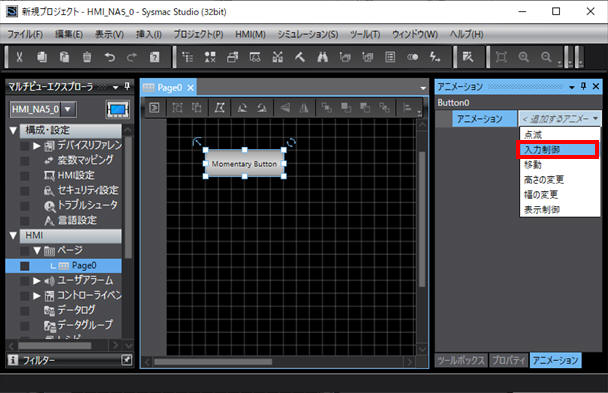Select 入力制御 from animation list
The height and width of the screenshot is (393, 608).
pyautogui.click(x=558, y=150)
